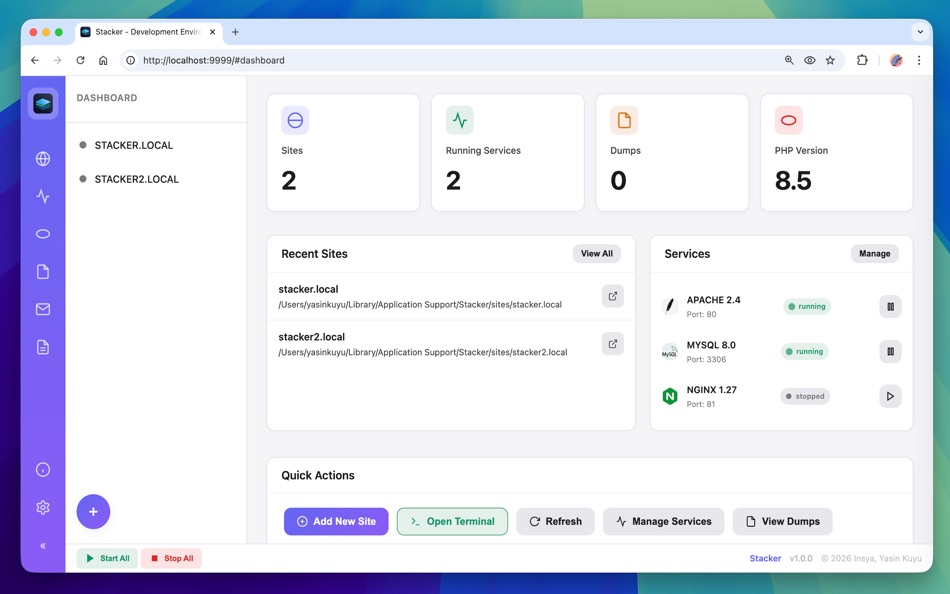Pause the APACHE 2.4 service

890,306
